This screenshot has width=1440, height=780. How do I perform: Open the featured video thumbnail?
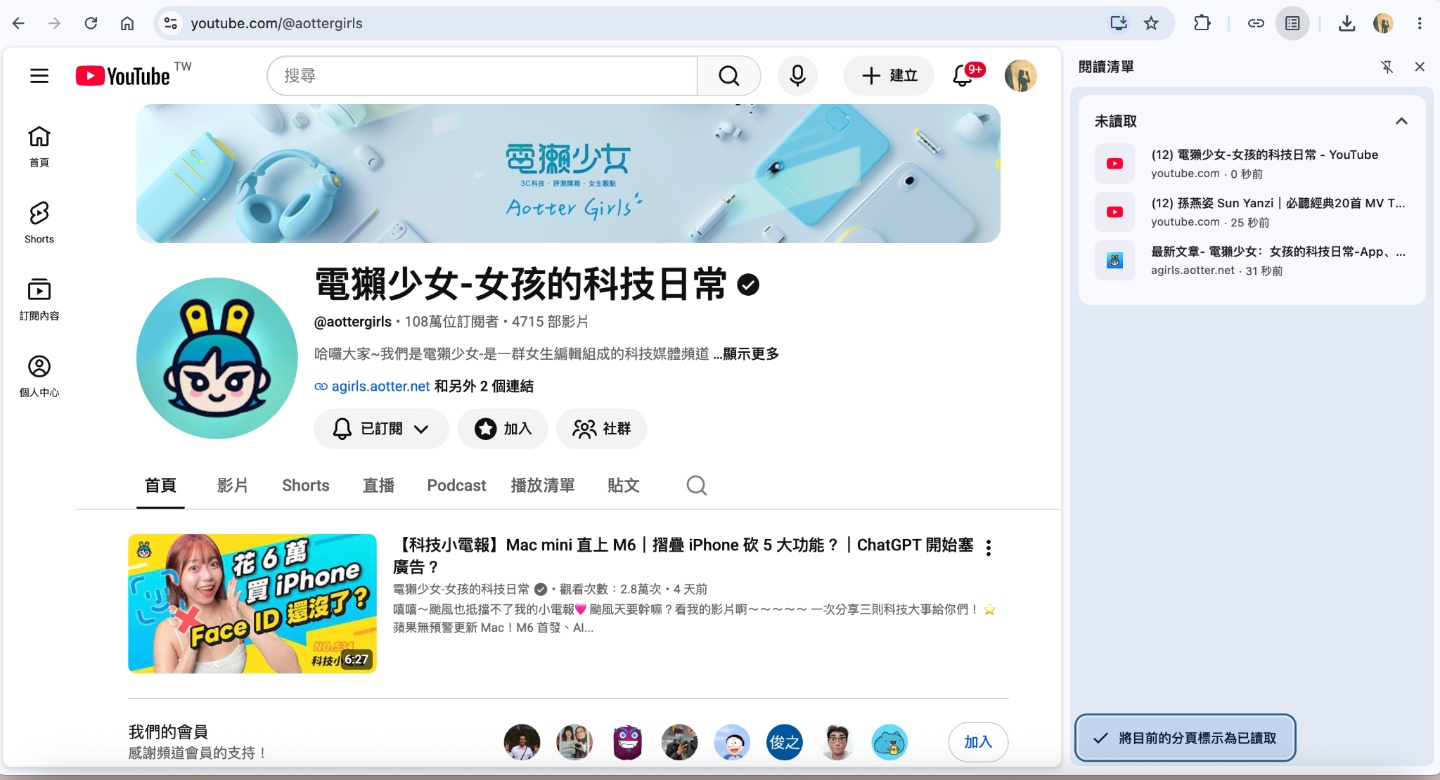[x=252, y=603]
